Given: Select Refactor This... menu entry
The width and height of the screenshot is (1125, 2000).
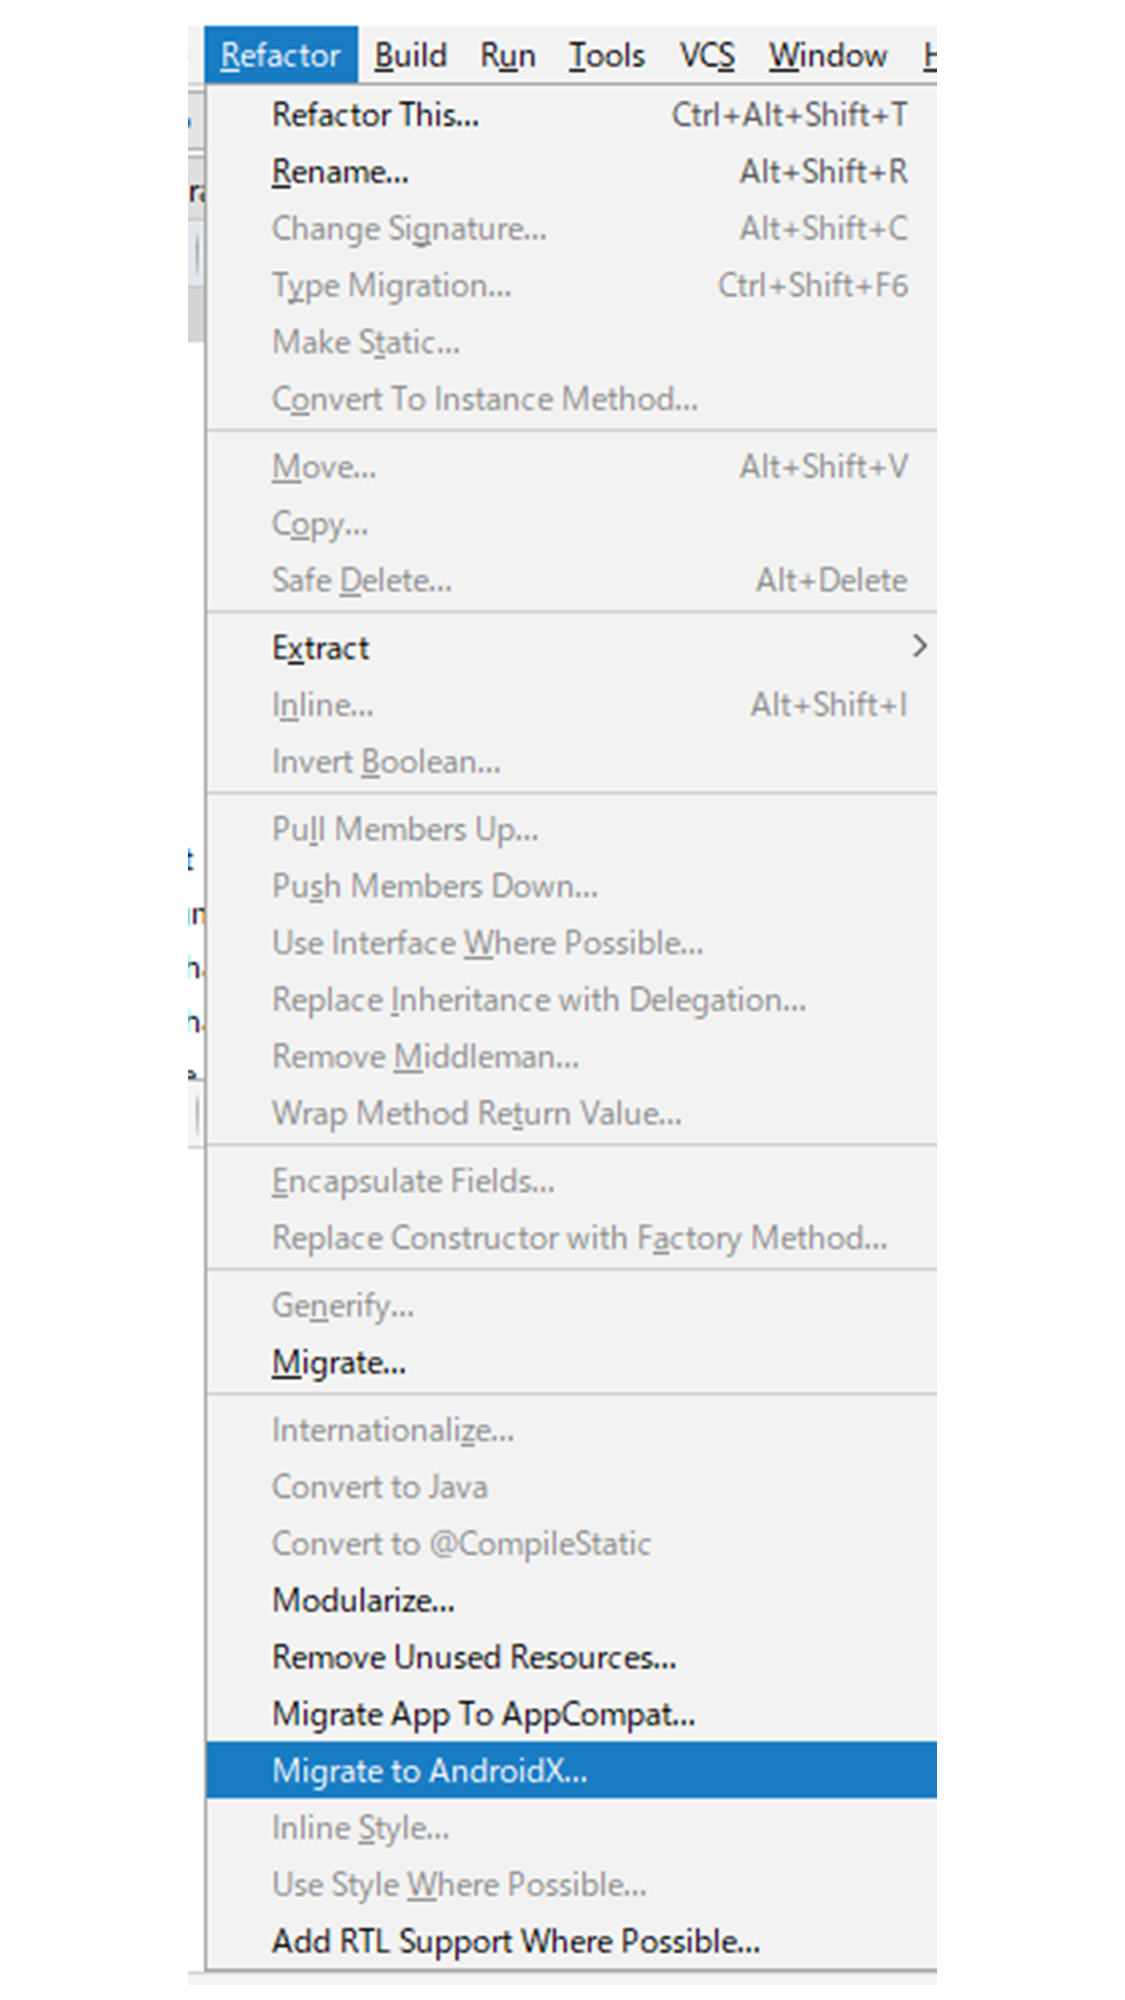Looking at the screenshot, I should 572,115.
